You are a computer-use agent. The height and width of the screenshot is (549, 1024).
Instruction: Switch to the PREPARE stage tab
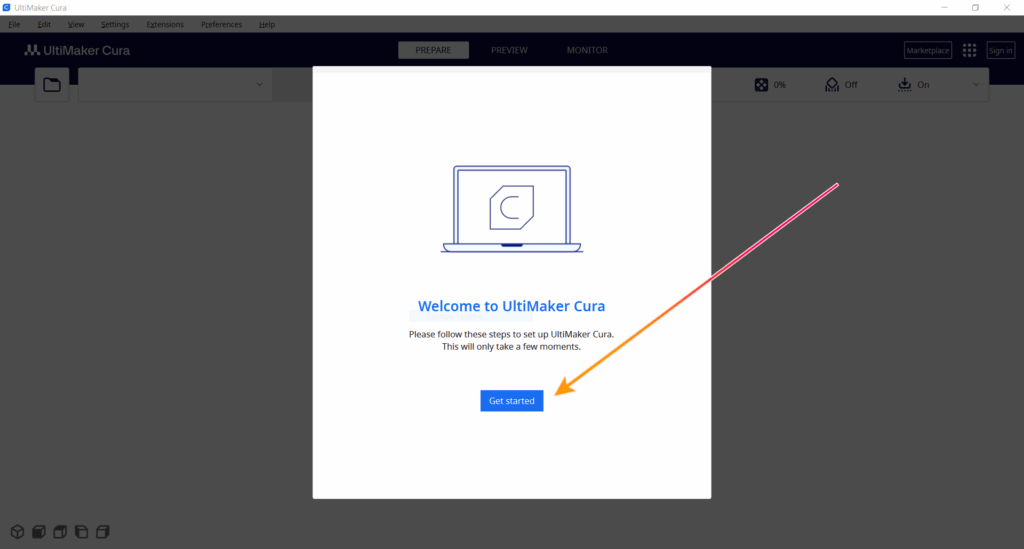433,50
